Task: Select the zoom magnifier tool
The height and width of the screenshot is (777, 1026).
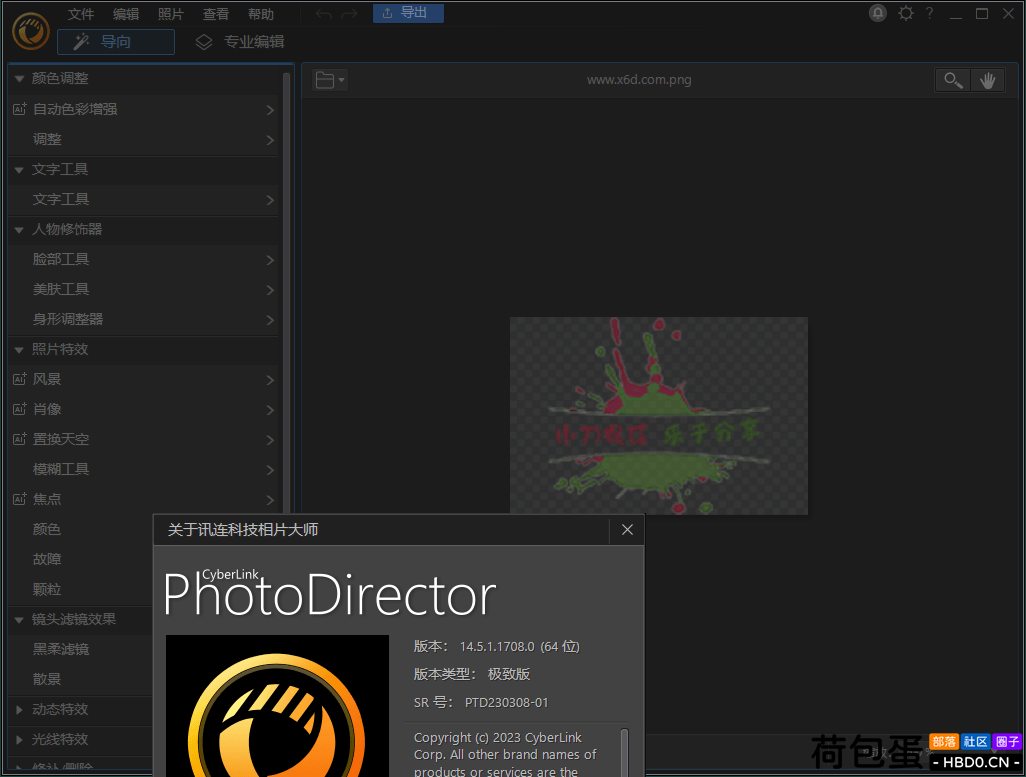Action: pyautogui.click(x=953, y=81)
